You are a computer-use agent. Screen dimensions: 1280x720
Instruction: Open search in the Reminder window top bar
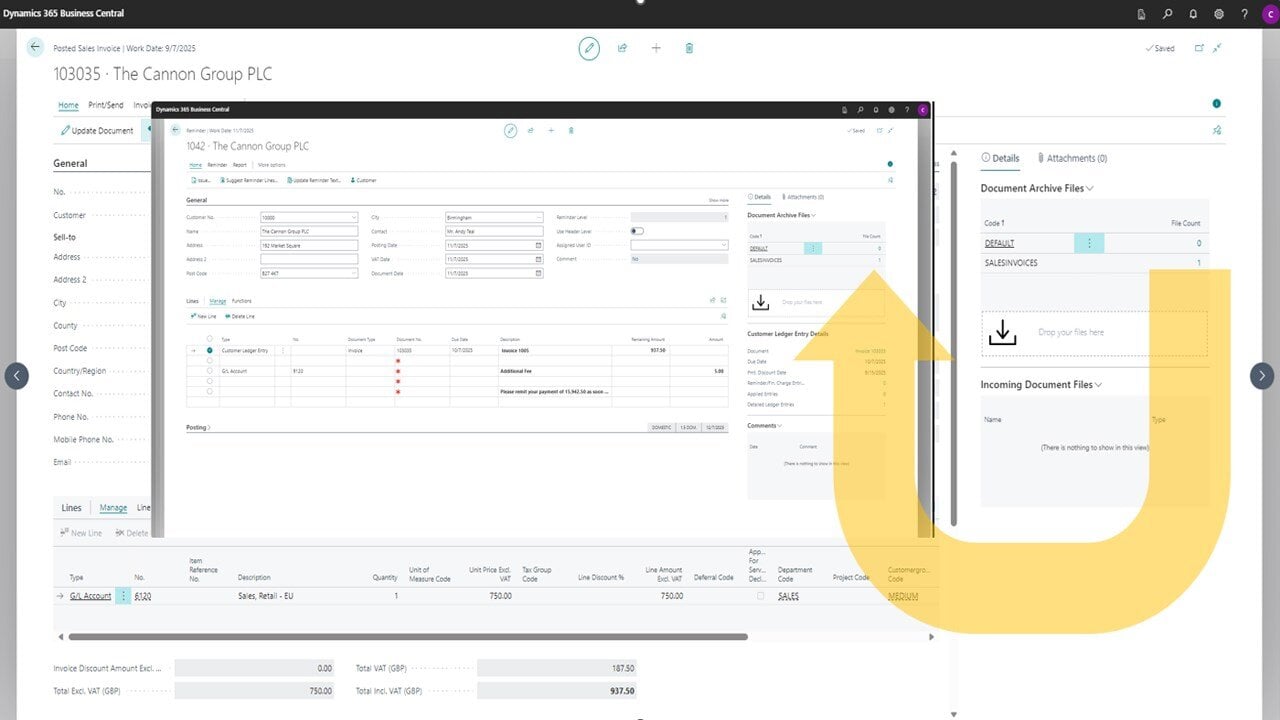[860, 110]
